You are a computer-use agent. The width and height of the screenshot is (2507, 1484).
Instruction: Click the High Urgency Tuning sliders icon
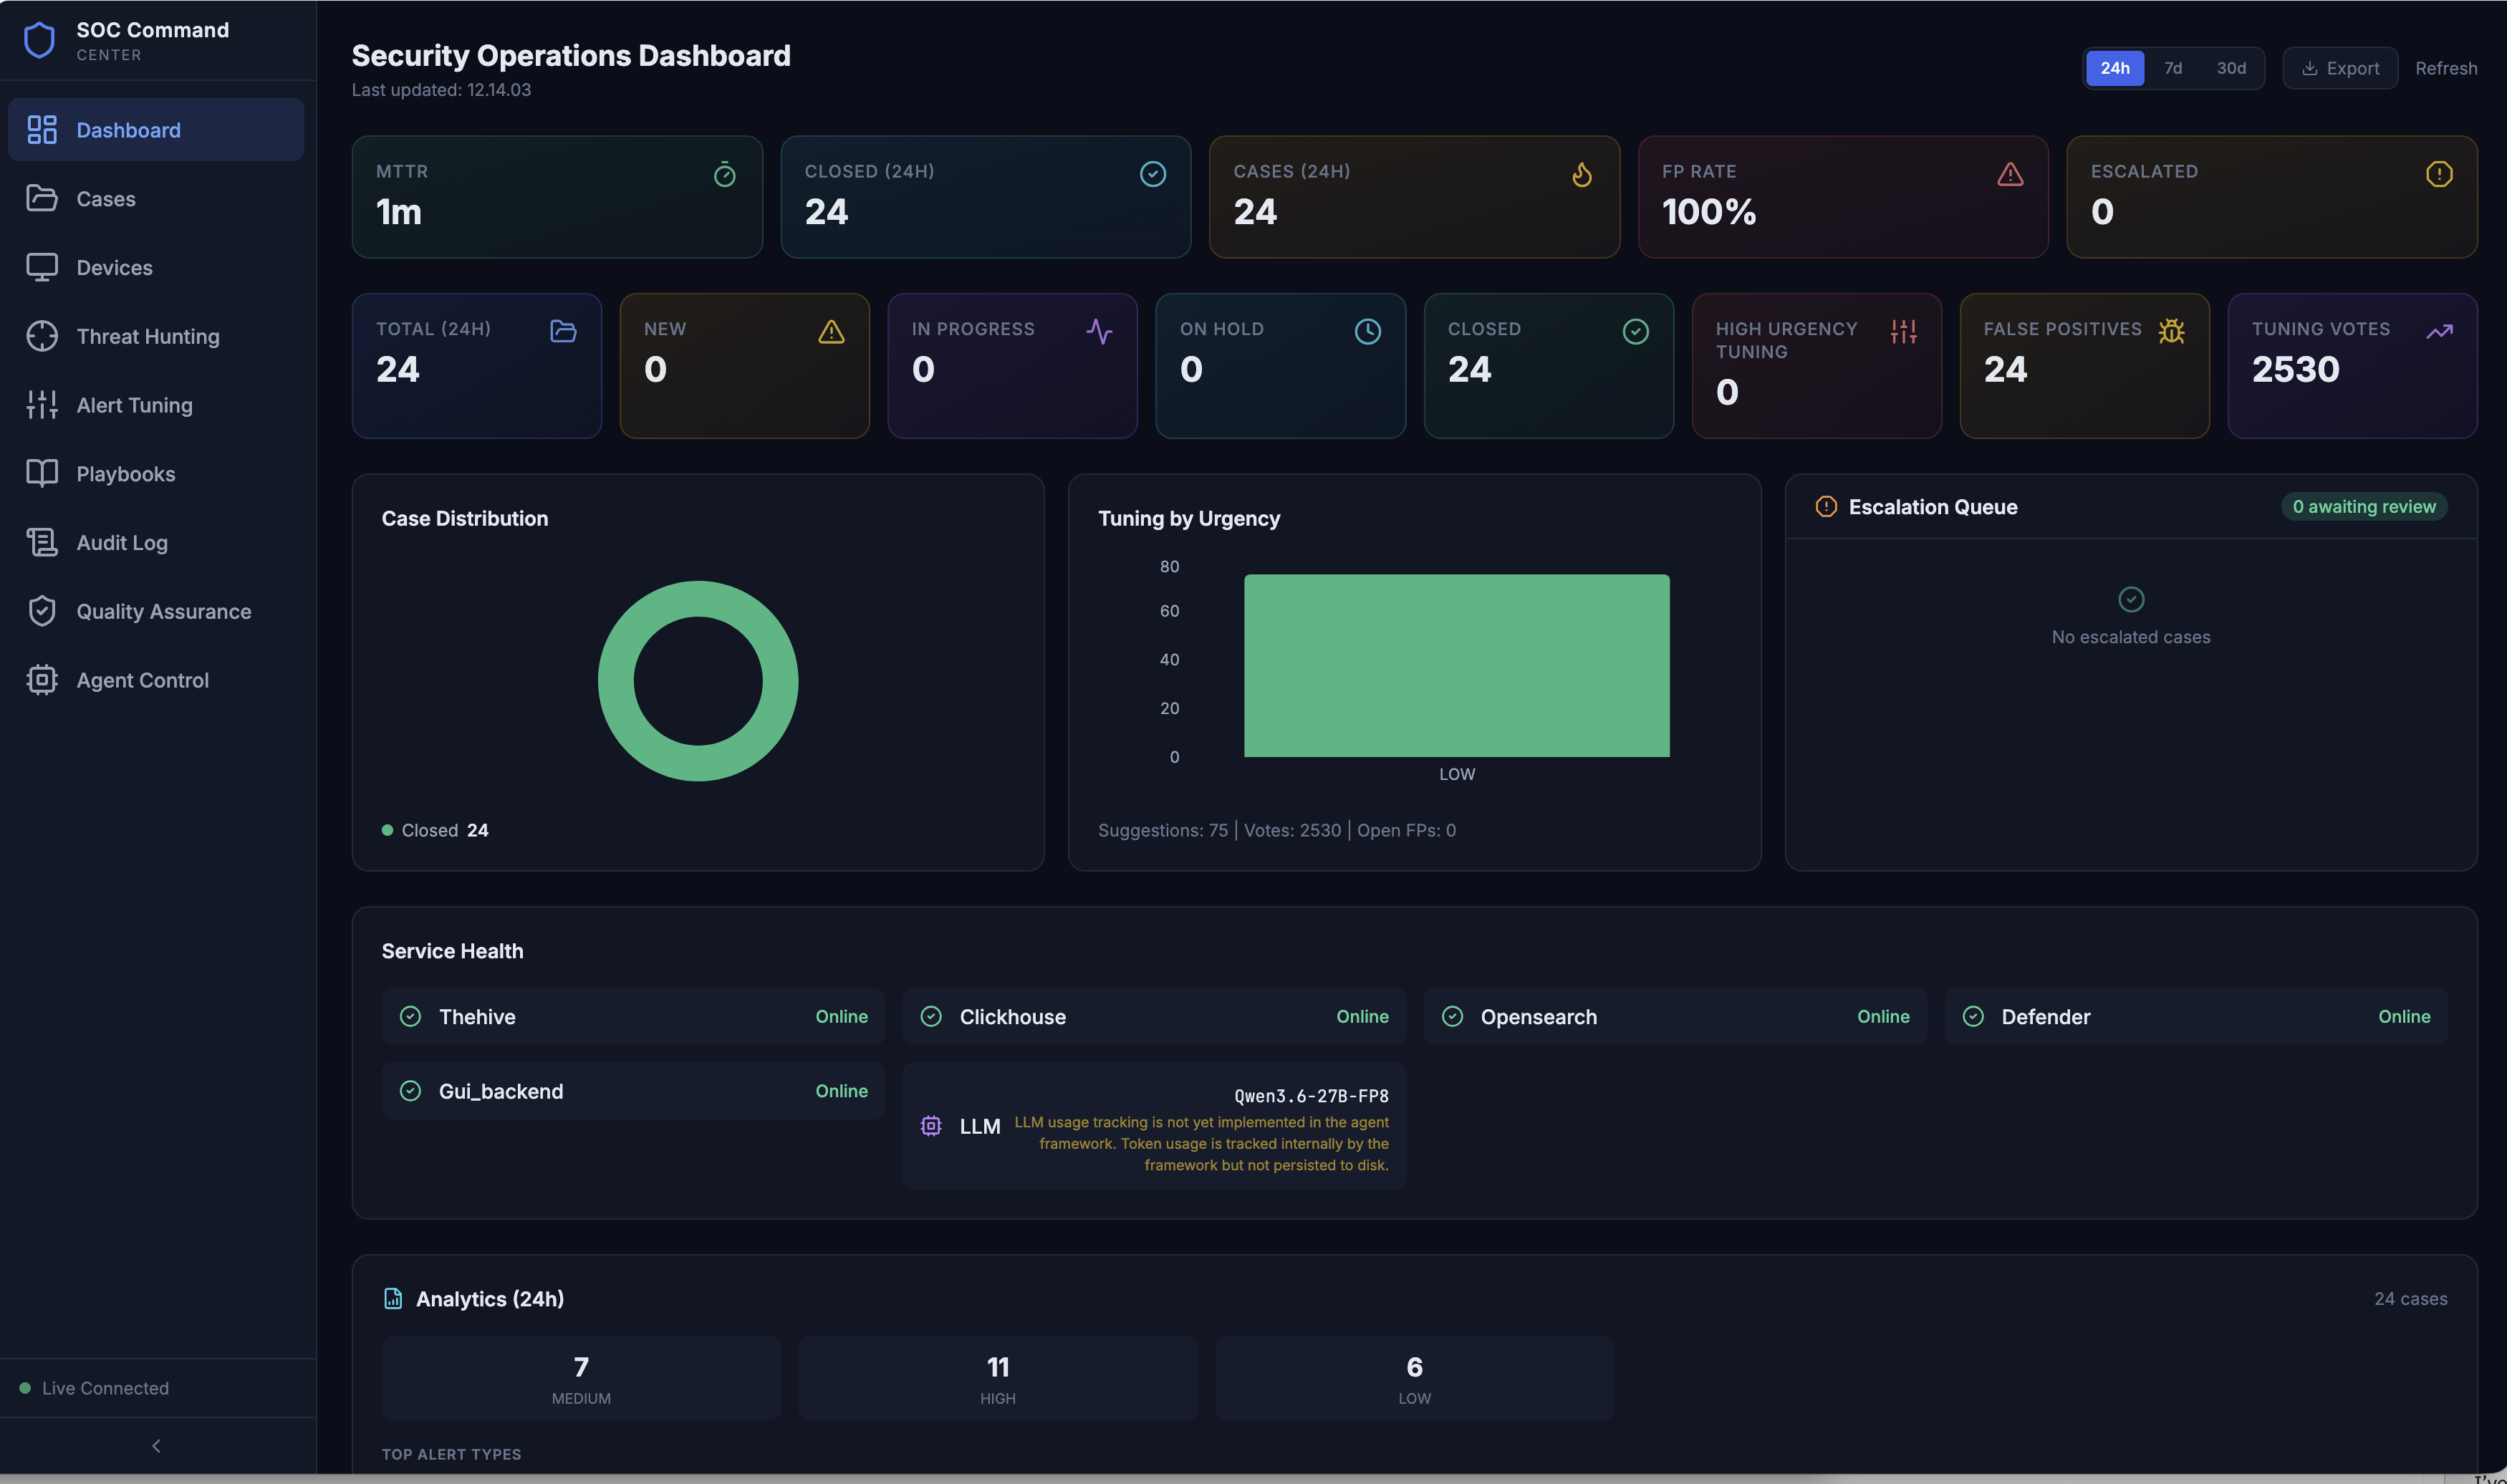tap(1903, 331)
